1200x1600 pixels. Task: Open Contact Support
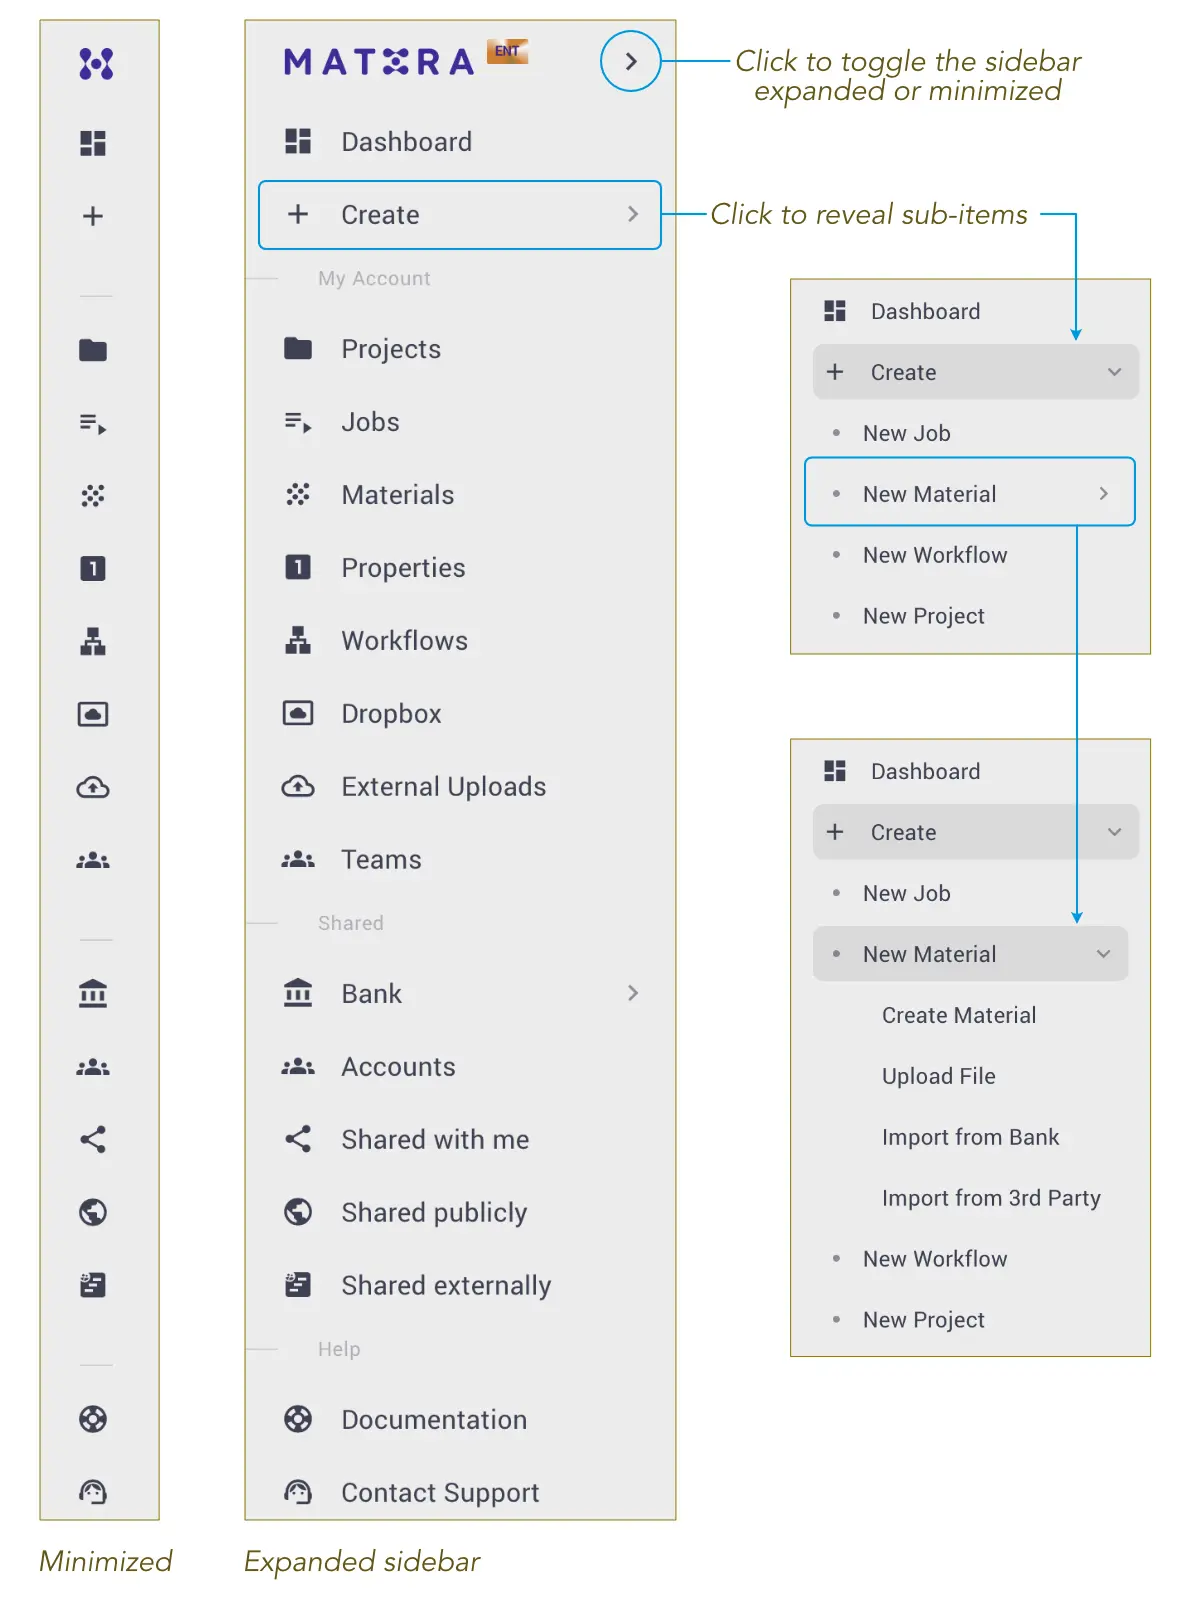pos(440,1492)
